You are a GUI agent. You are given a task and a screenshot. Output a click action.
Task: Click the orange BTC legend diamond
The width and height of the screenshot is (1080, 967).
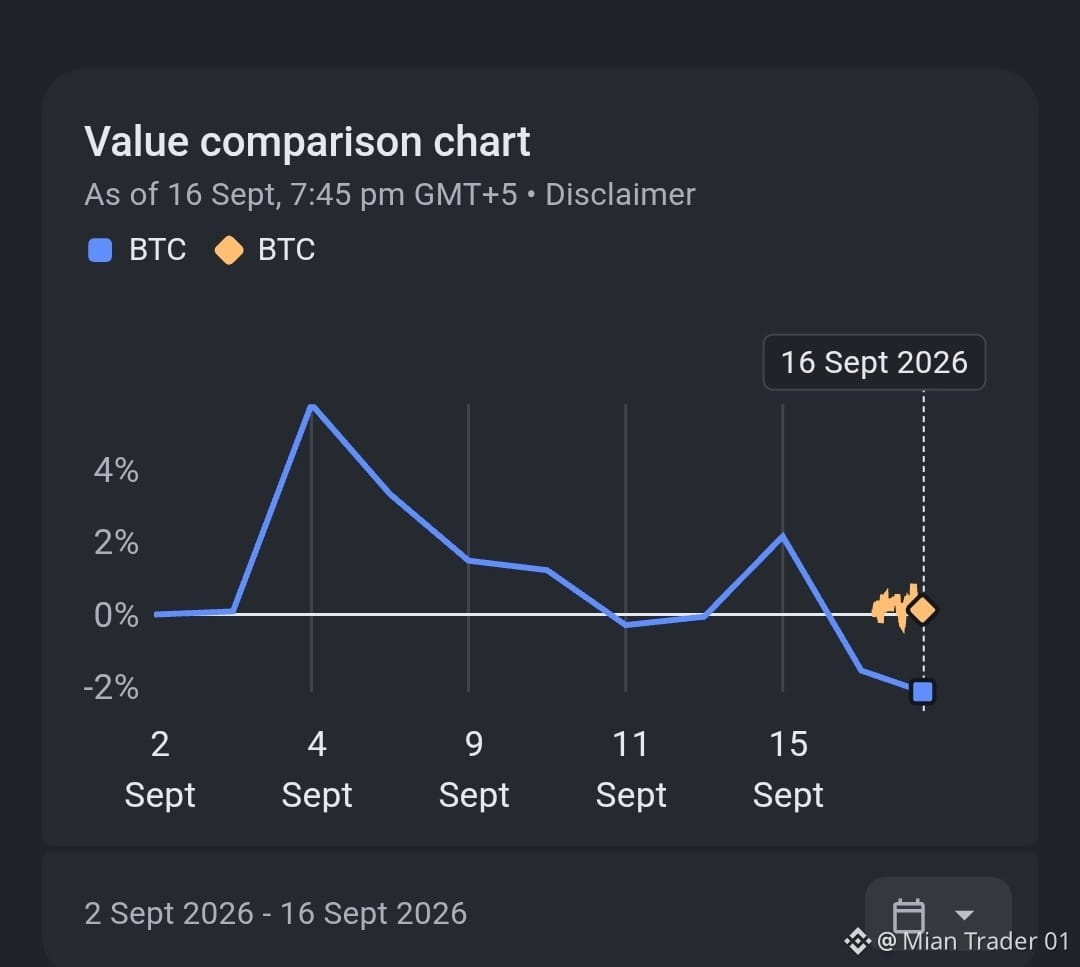[229, 250]
